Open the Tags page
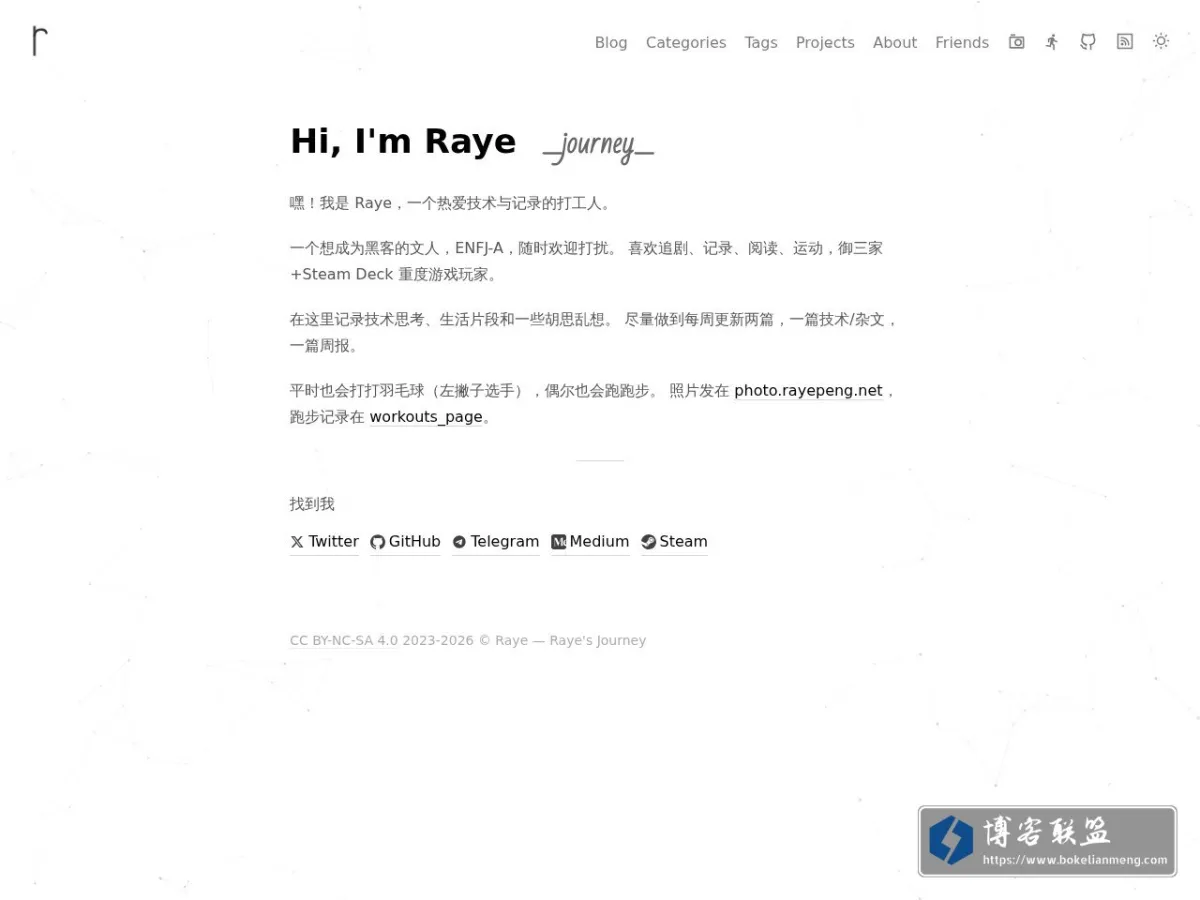Image resolution: width=1200 pixels, height=900 pixels. tap(761, 42)
